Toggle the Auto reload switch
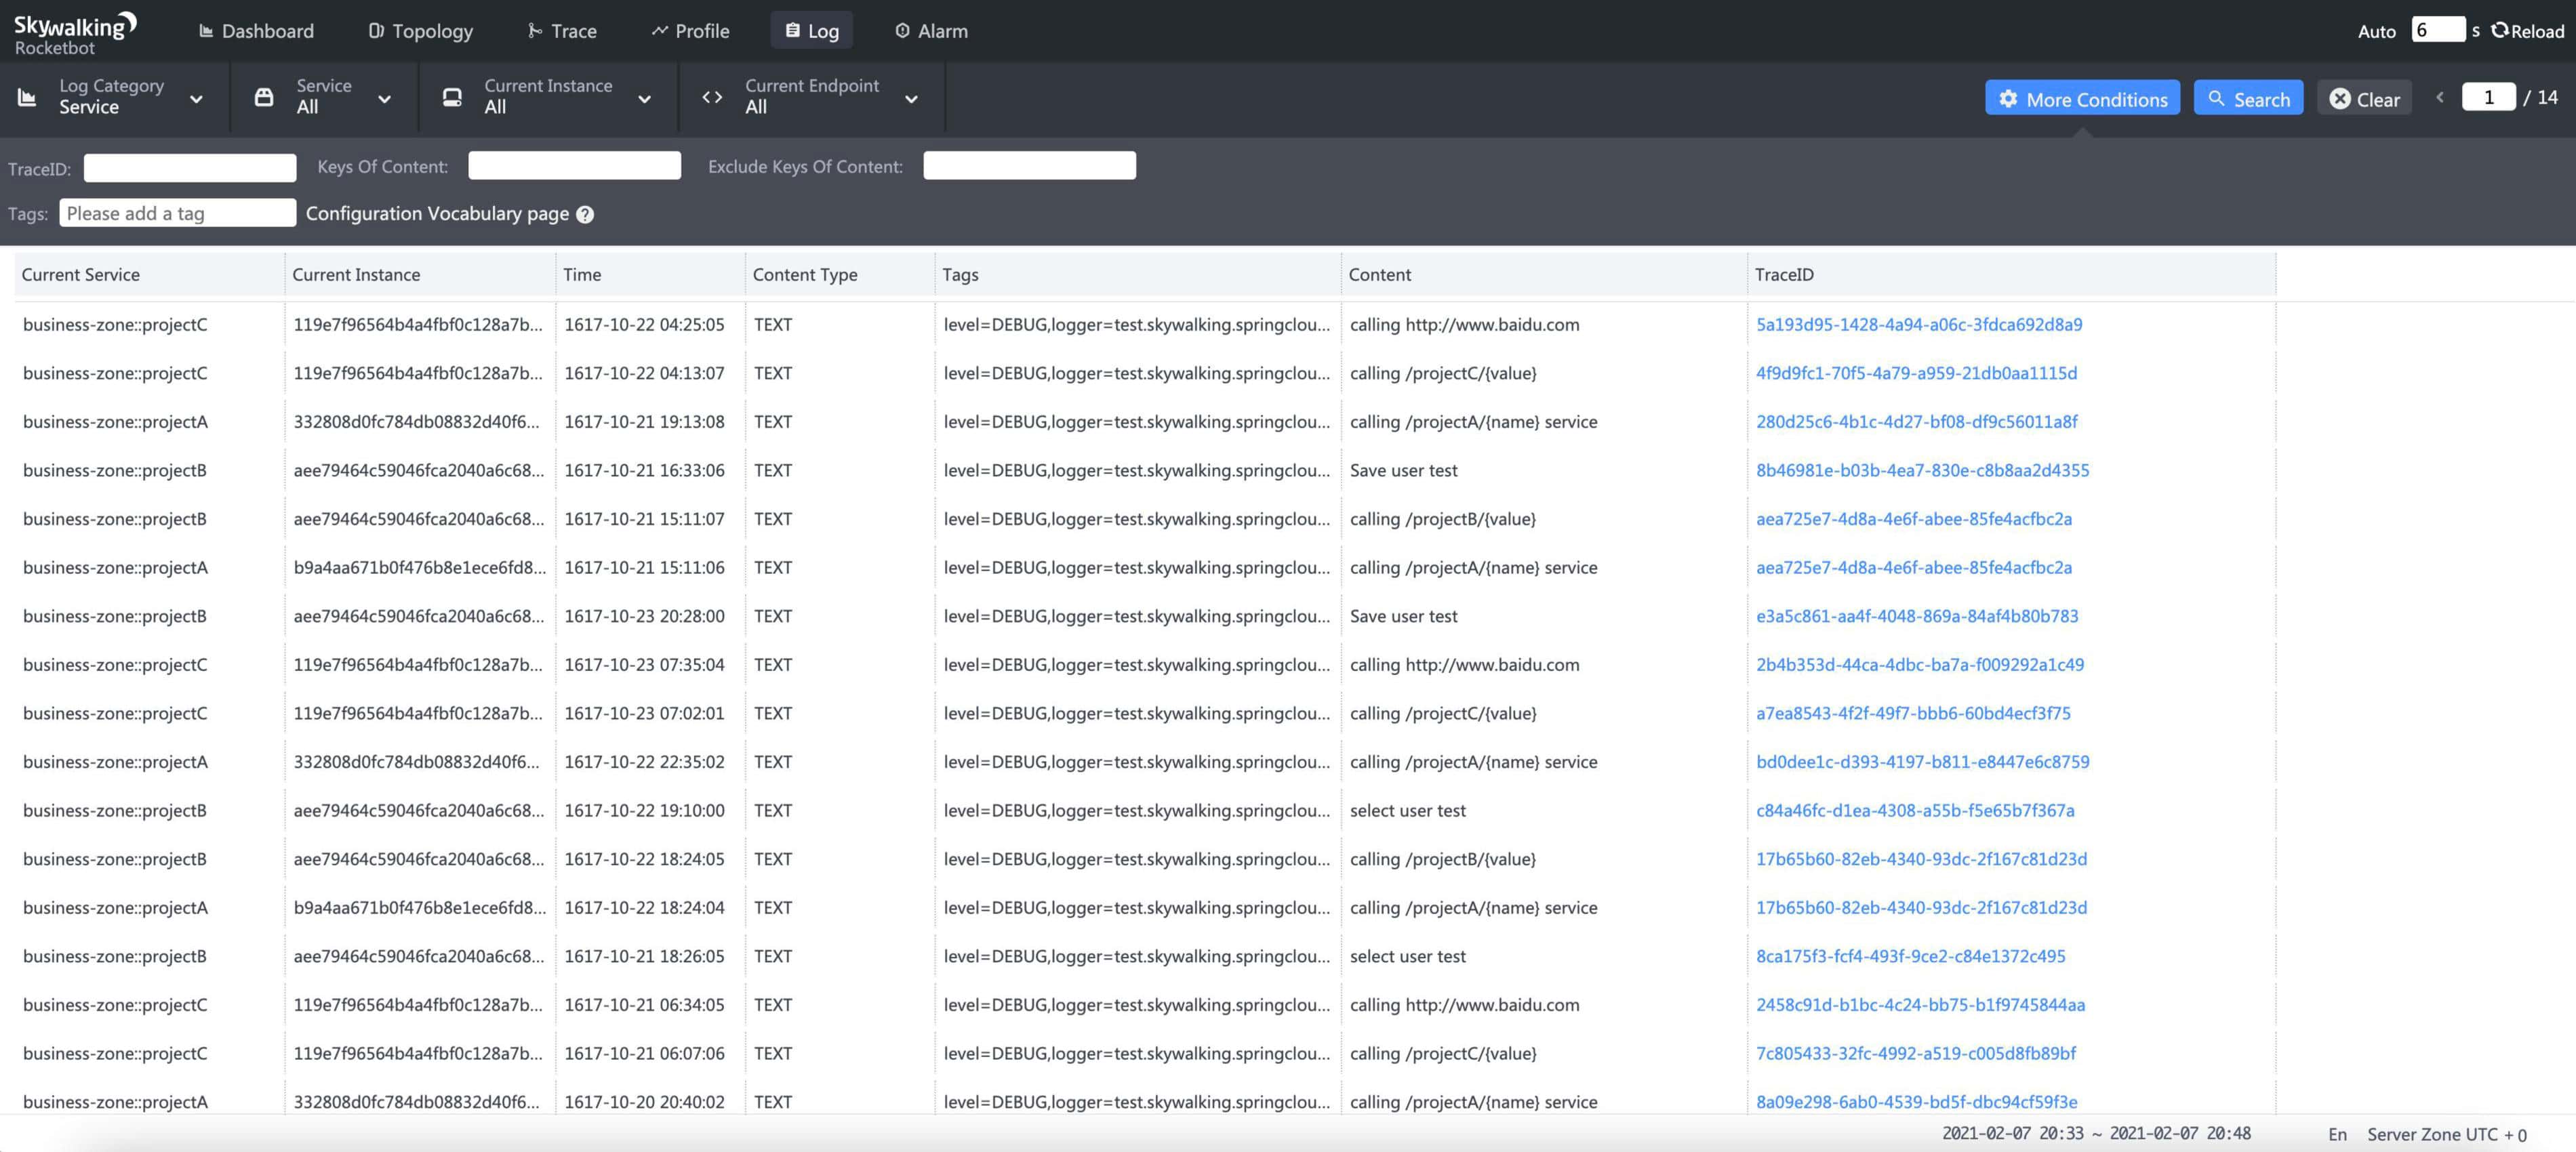The height and width of the screenshot is (1152, 2576). [x=2376, y=31]
